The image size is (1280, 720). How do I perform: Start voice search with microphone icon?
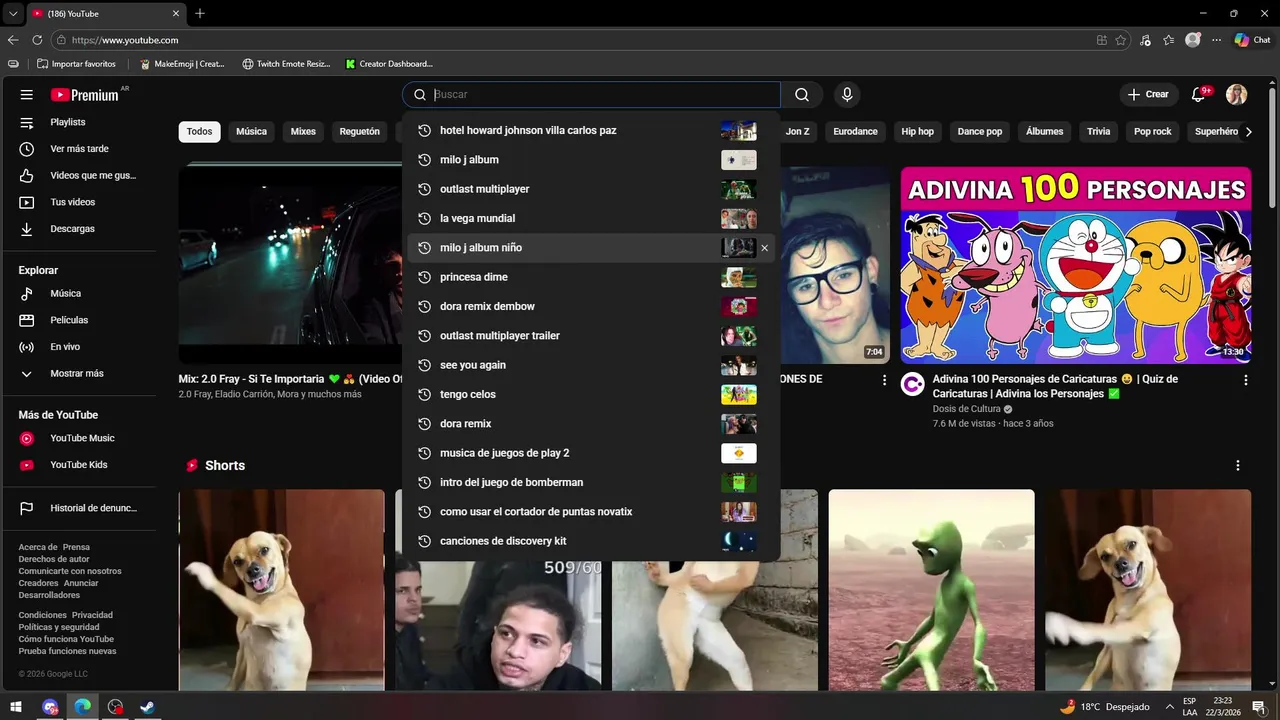coord(847,95)
